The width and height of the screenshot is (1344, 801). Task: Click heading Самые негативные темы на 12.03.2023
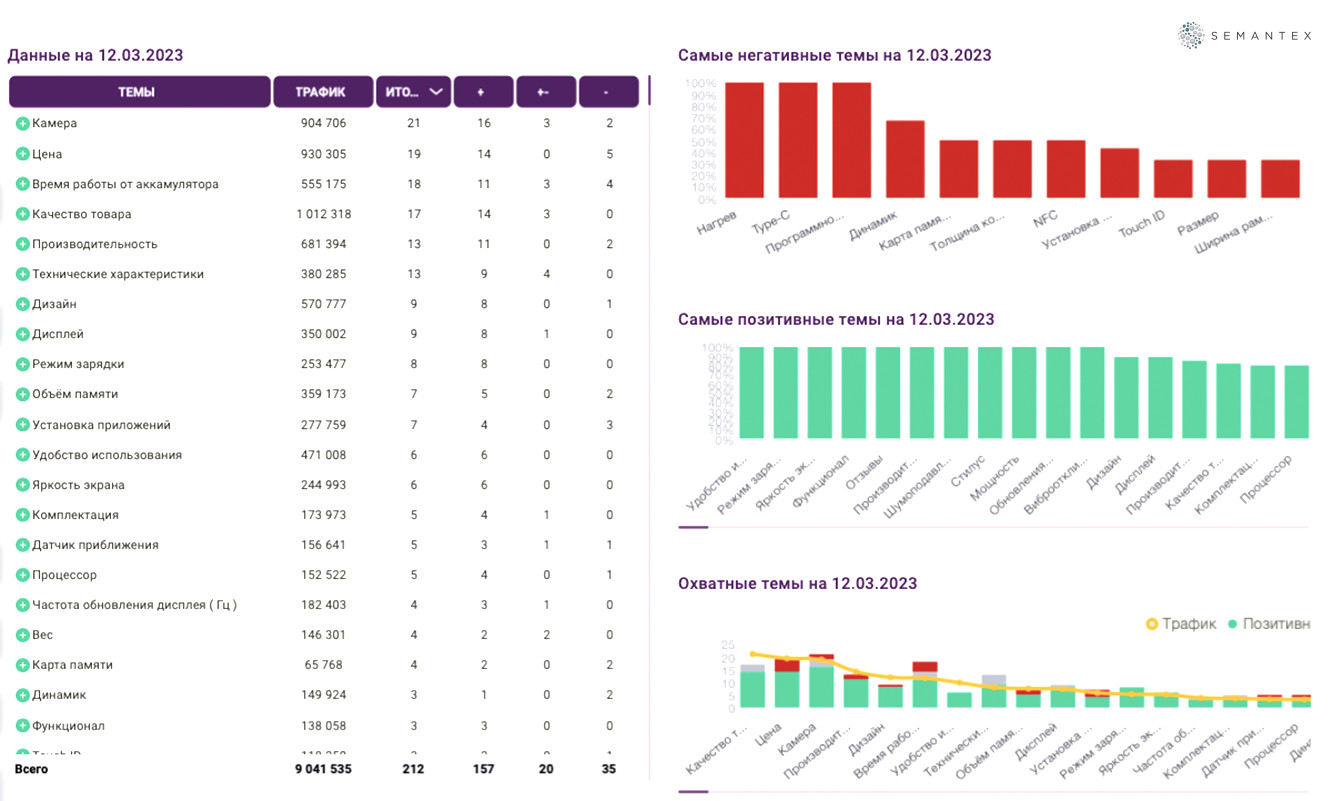(835, 56)
